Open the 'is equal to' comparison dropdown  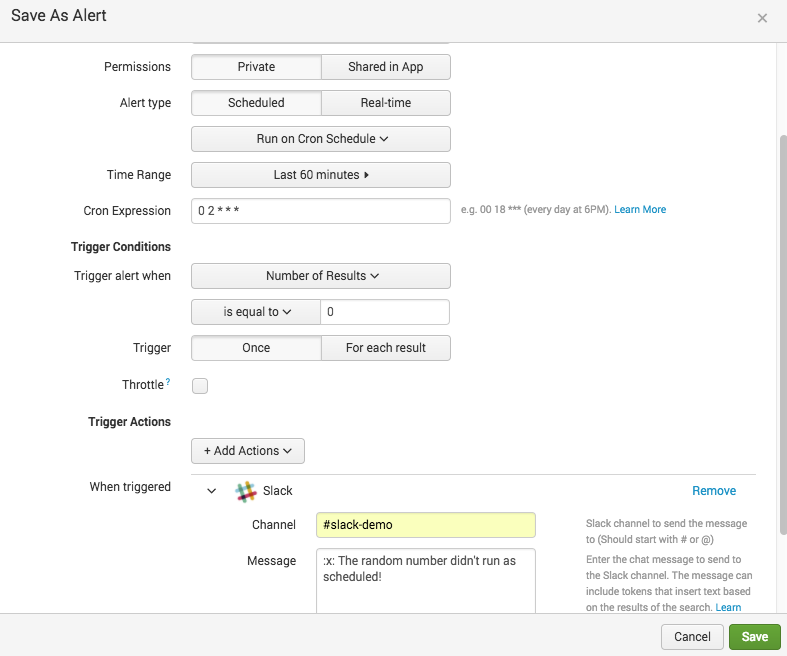[256, 312]
